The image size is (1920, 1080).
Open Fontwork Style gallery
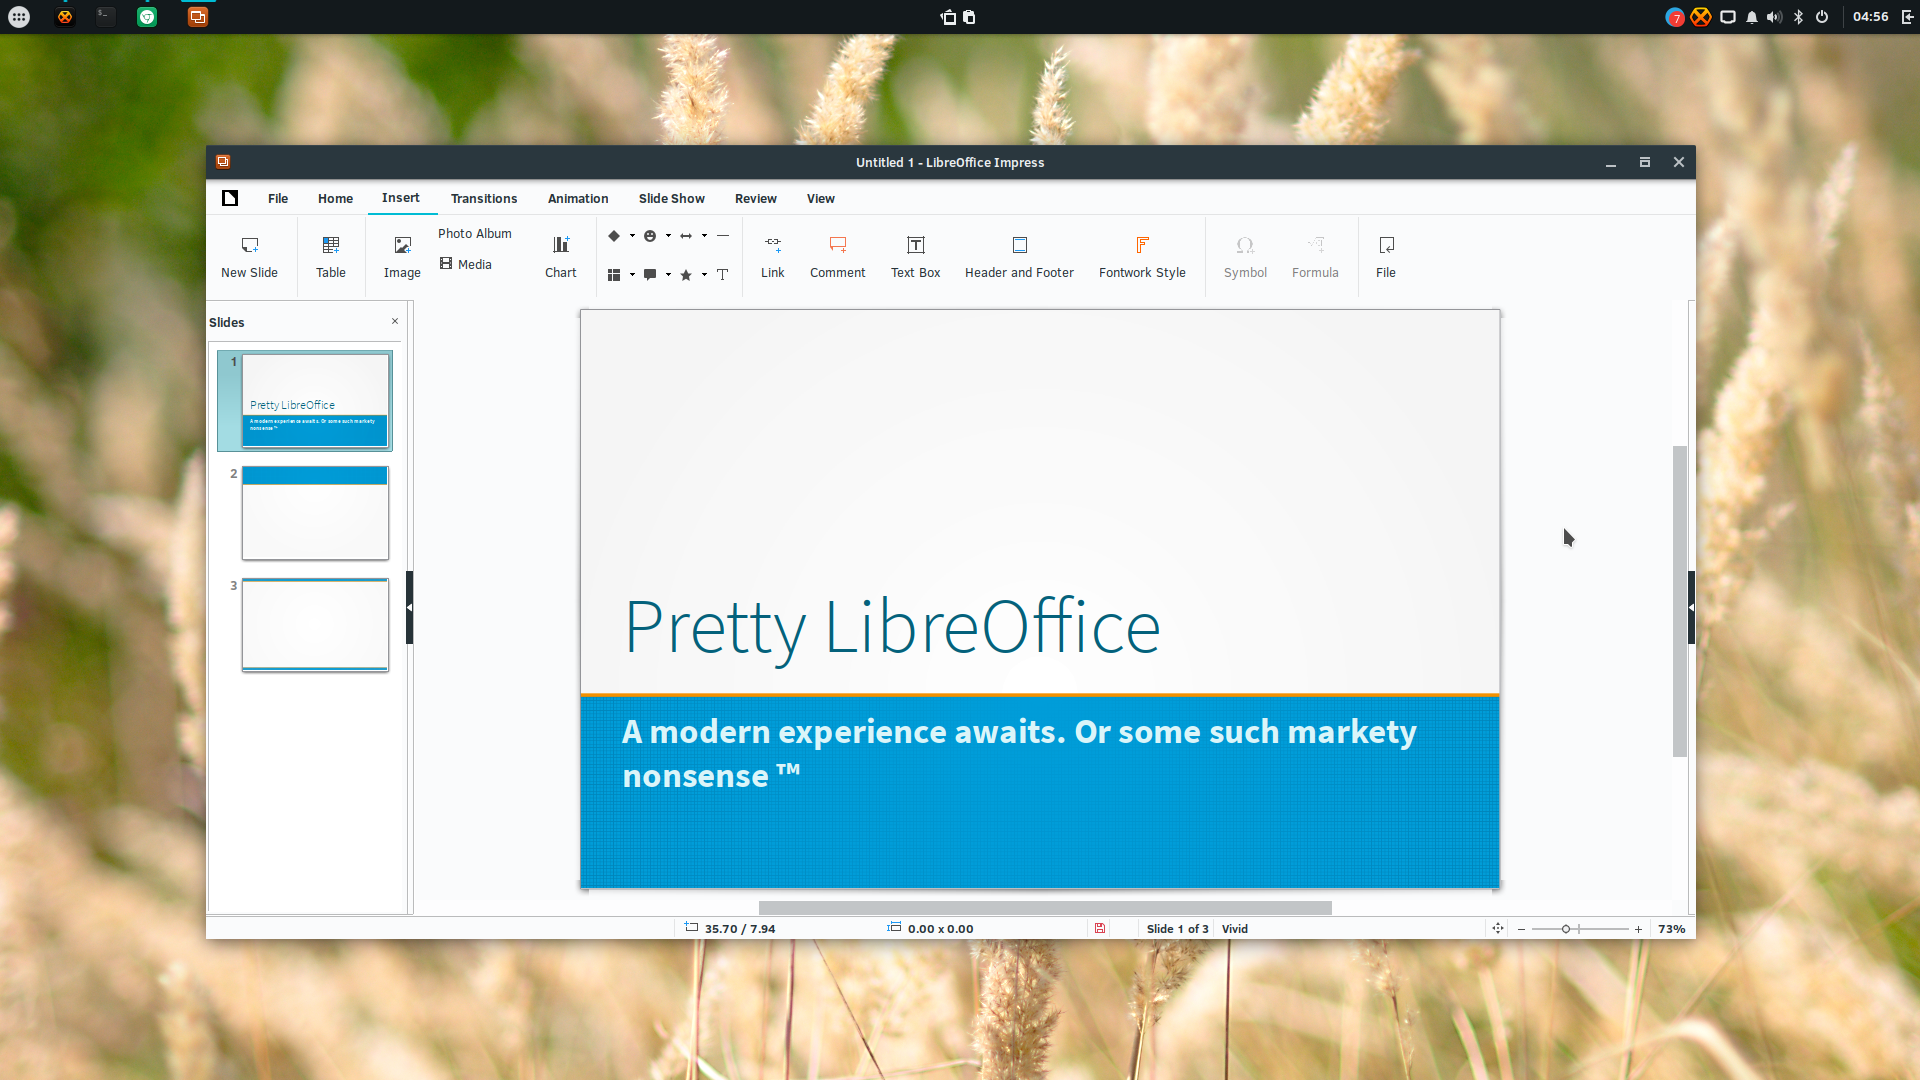(x=1142, y=245)
